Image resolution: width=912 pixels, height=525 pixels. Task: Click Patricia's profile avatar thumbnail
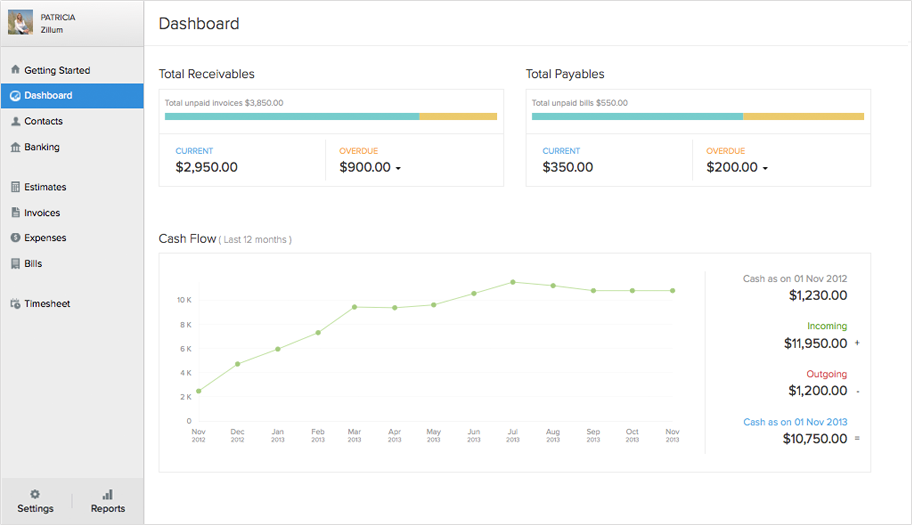pyautogui.click(x=21, y=23)
